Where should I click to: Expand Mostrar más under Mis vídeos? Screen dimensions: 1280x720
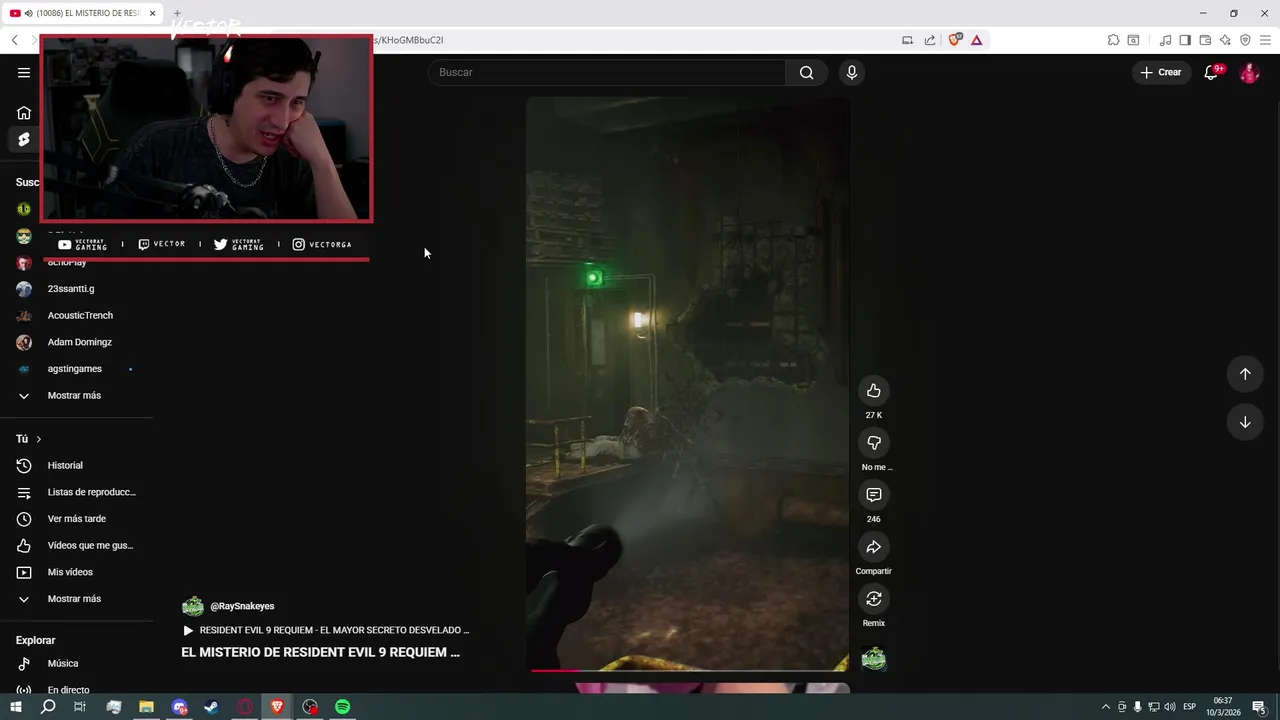[x=74, y=599]
